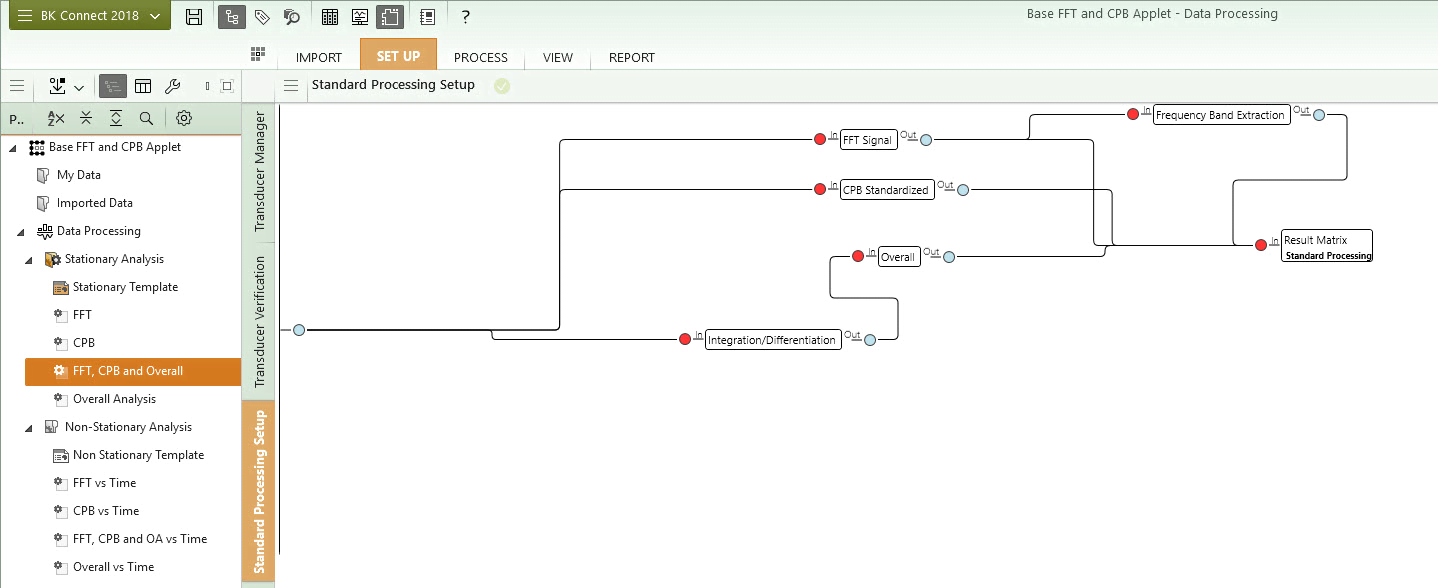Open the VIEW tab
1438x588 pixels.
(558, 57)
